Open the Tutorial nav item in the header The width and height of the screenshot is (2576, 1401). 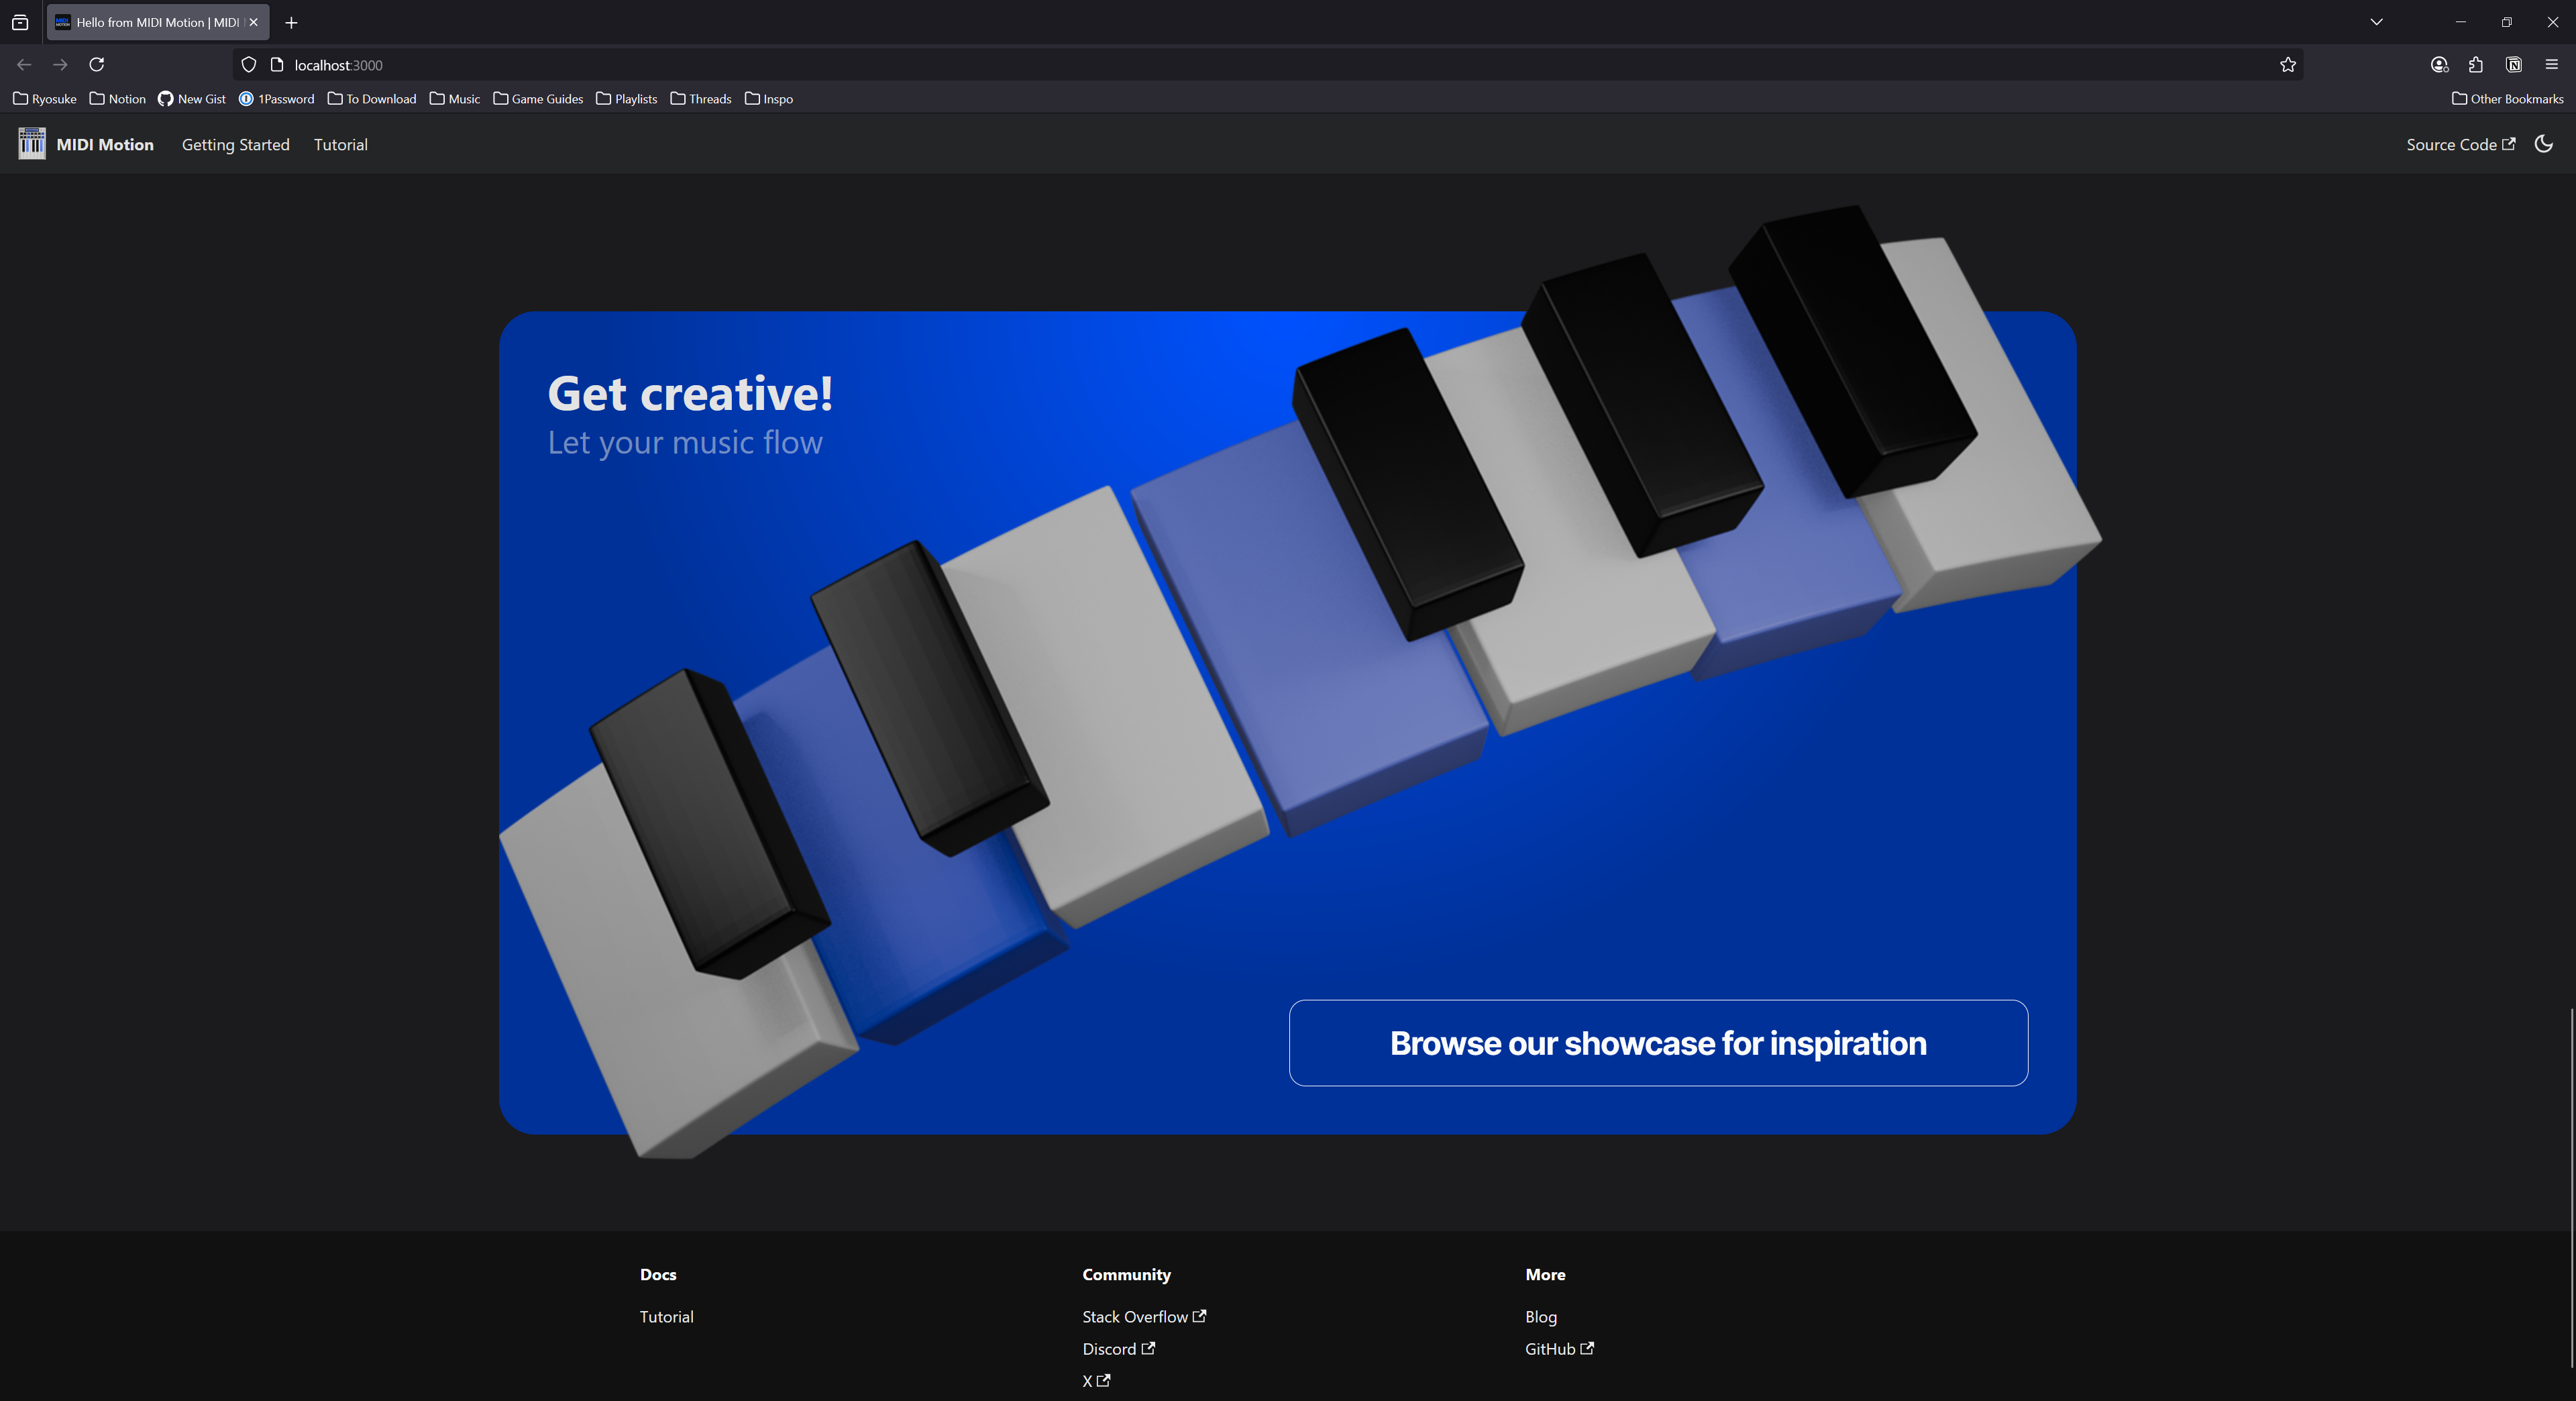[x=341, y=145]
